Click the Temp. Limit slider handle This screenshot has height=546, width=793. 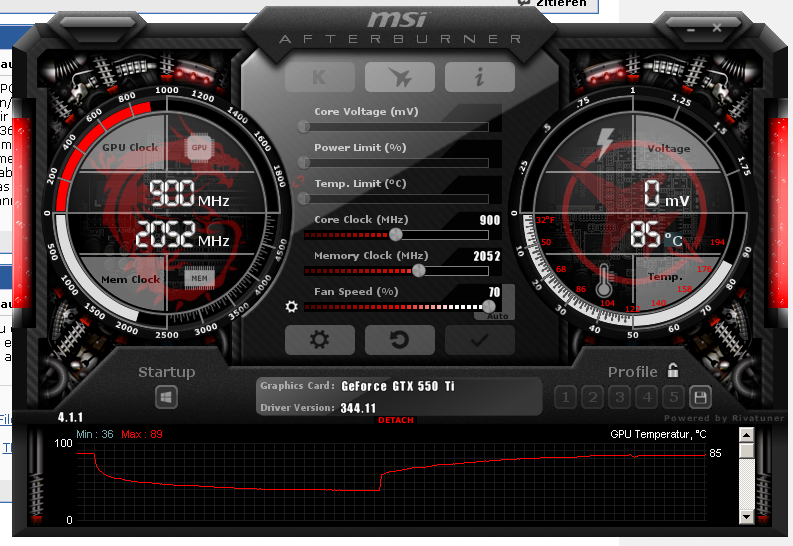304,198
